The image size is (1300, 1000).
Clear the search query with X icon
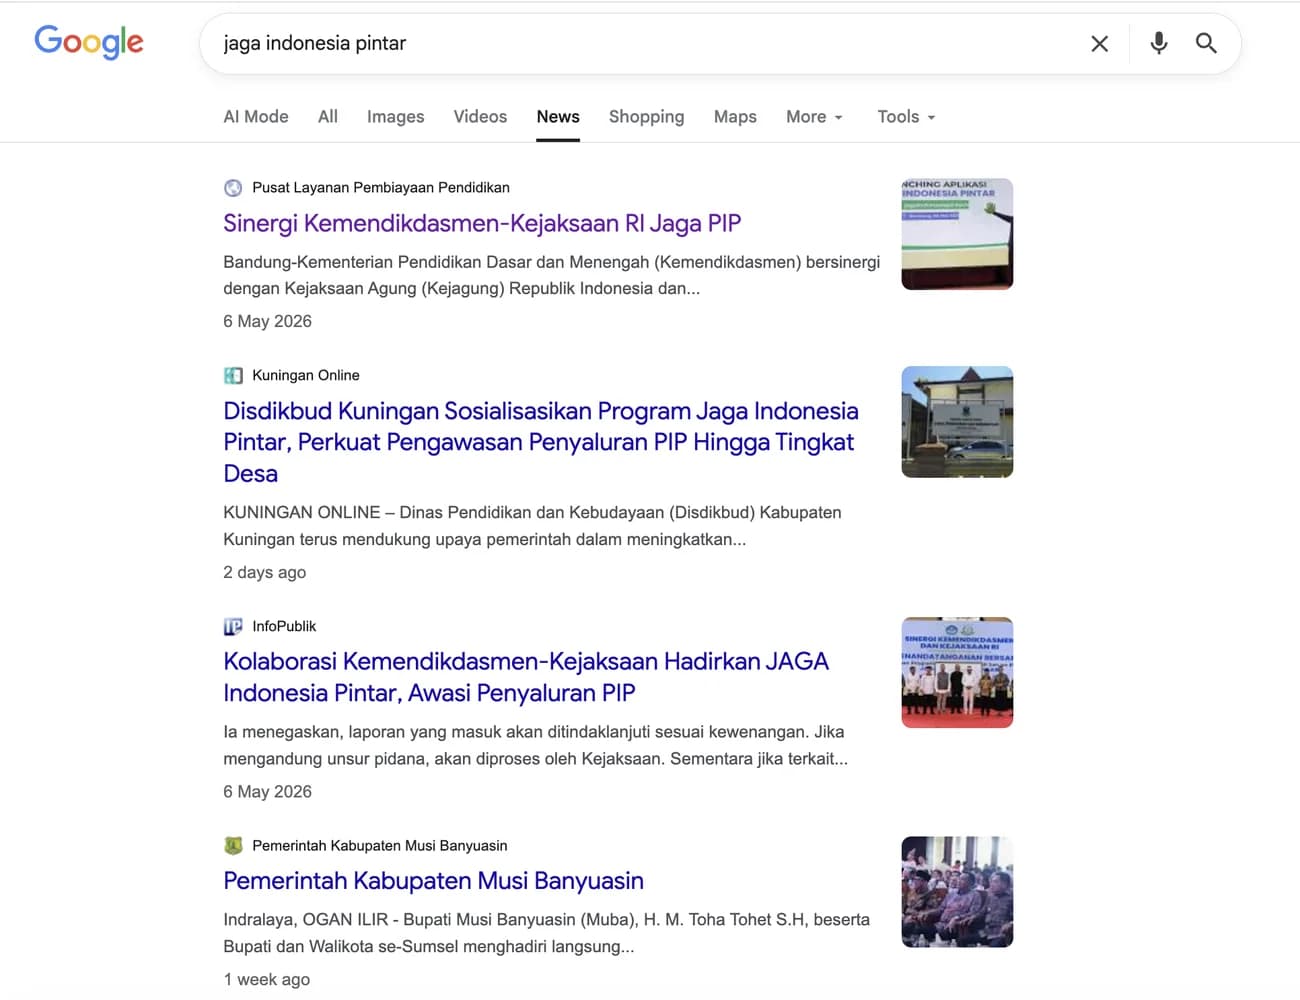[1099, 43]
